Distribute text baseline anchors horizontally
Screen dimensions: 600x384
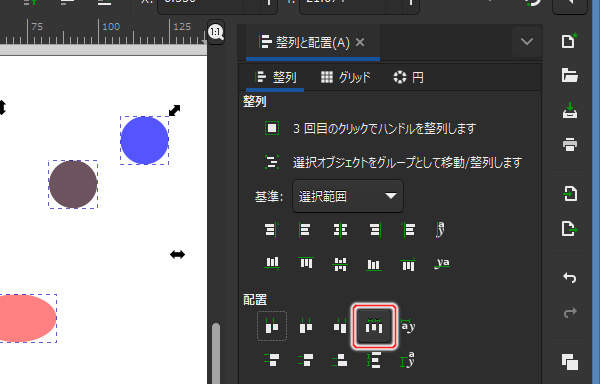[x=408, y=326]
